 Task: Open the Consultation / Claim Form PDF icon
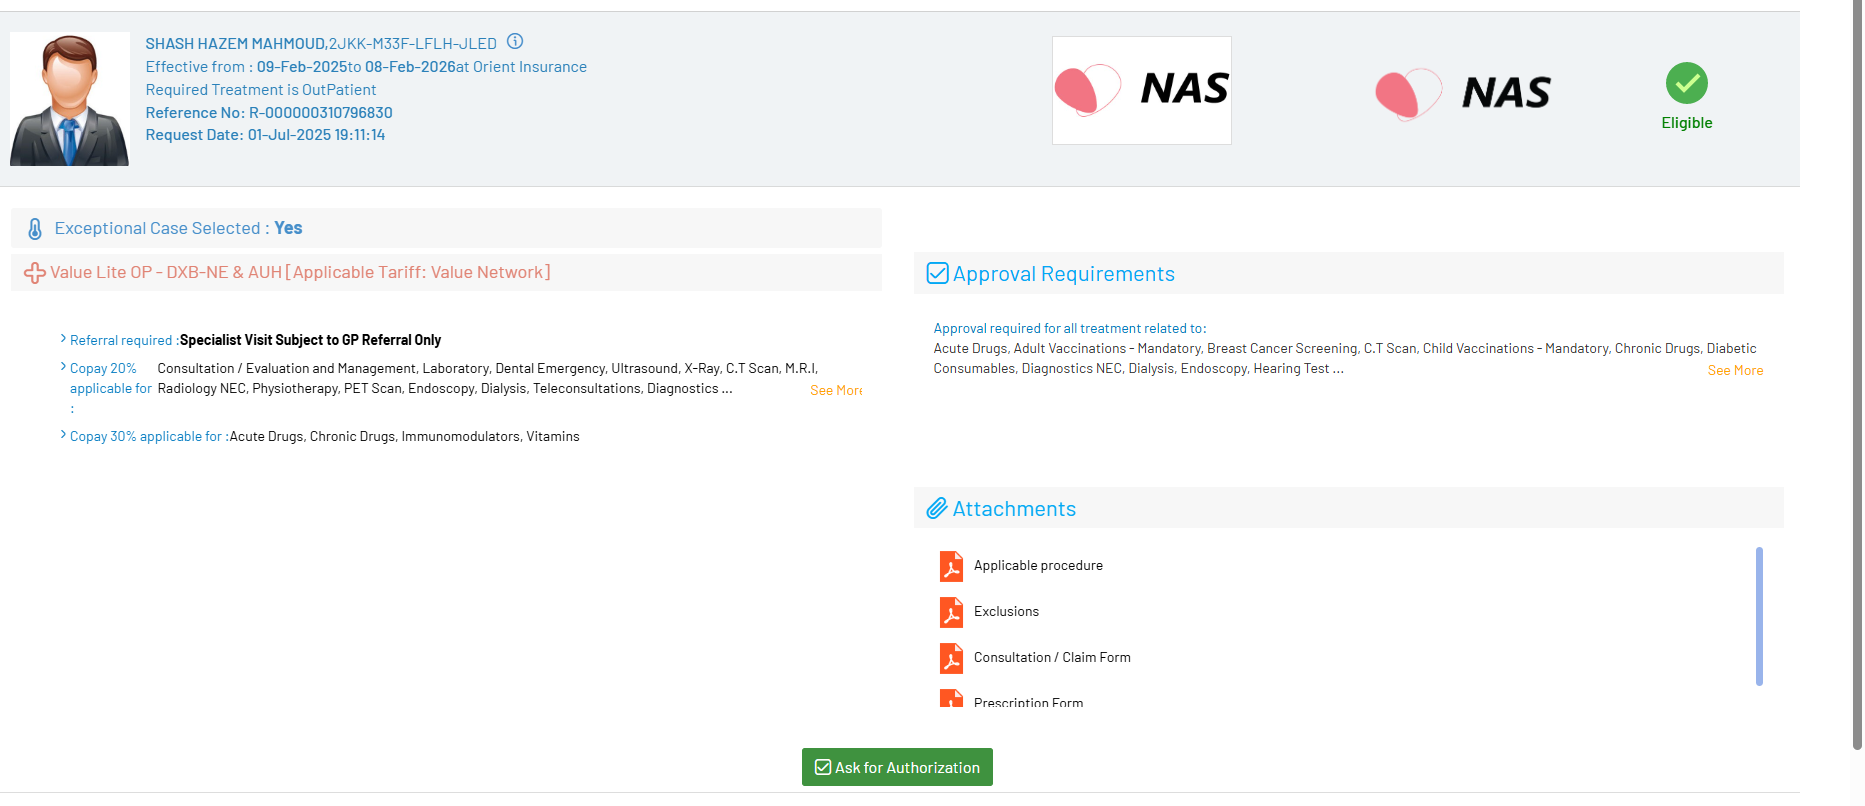(951, 658)
